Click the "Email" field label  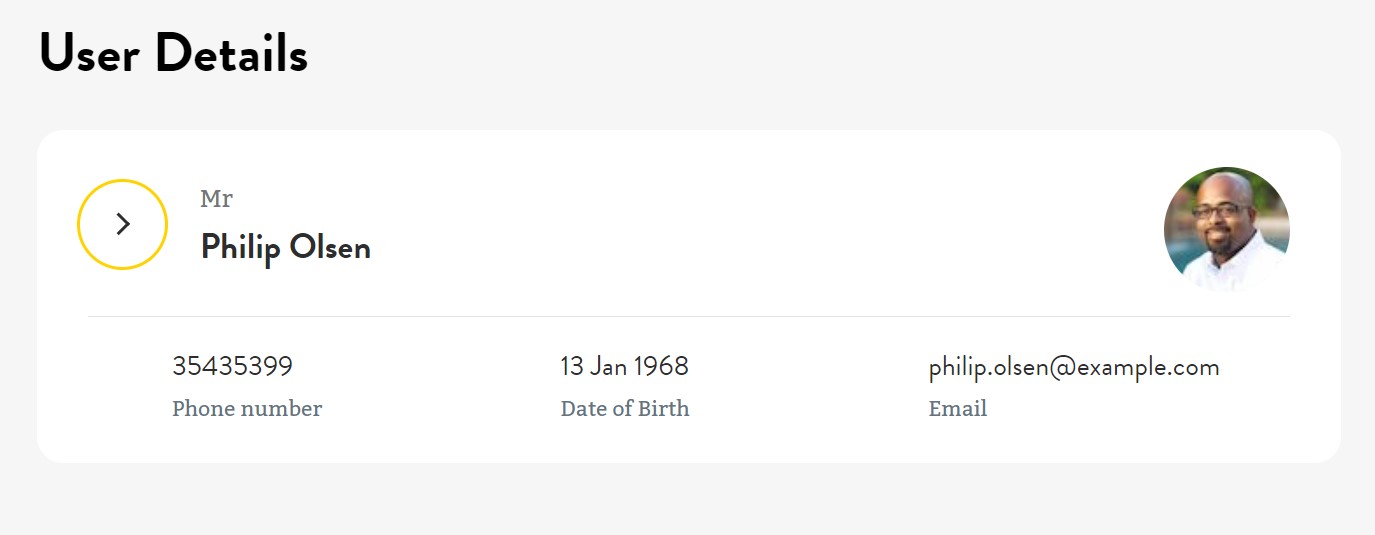pyautogui.click(x=957, y=408)
